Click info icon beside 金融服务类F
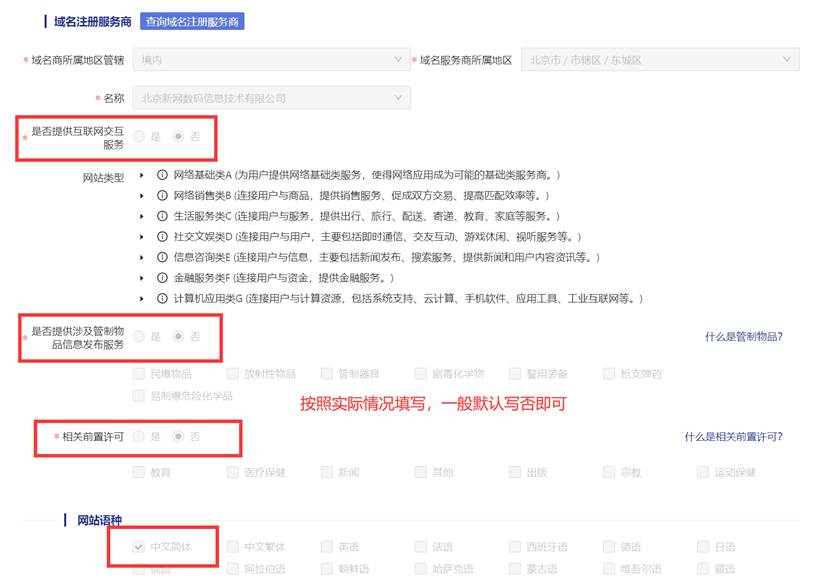Image resolution: width=830 pixels, height=578 pixels. click(163, 278)
